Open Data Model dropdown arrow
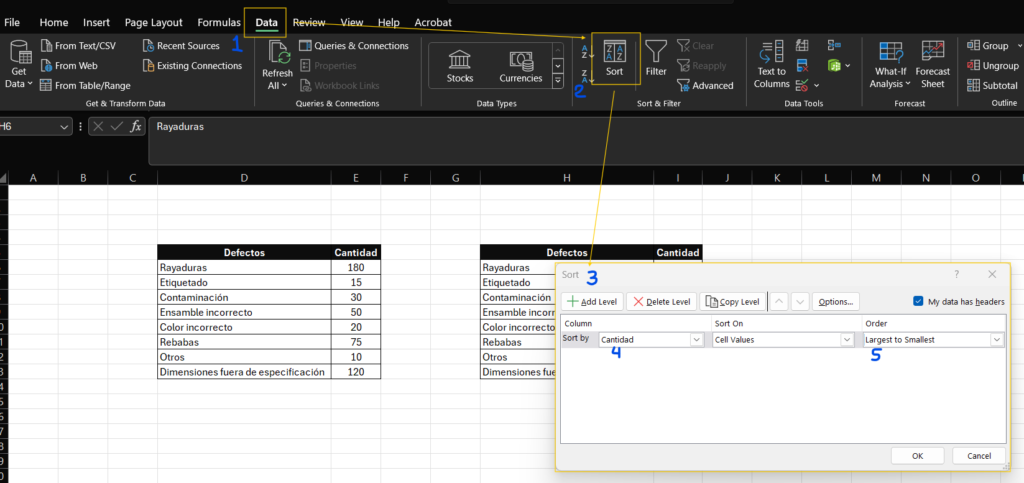The image size is (1024, 483). click(848, 65)
